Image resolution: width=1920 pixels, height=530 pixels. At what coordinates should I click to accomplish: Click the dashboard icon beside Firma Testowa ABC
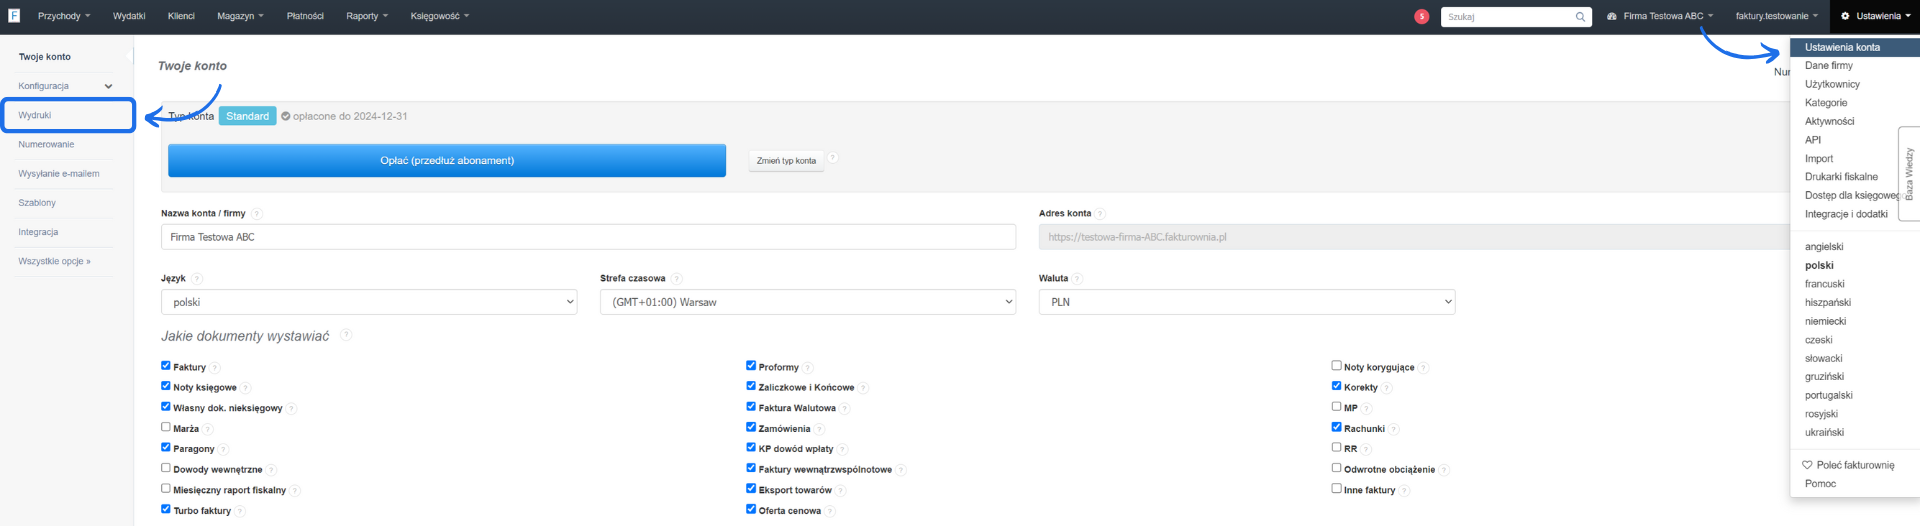coord(1612,16)
